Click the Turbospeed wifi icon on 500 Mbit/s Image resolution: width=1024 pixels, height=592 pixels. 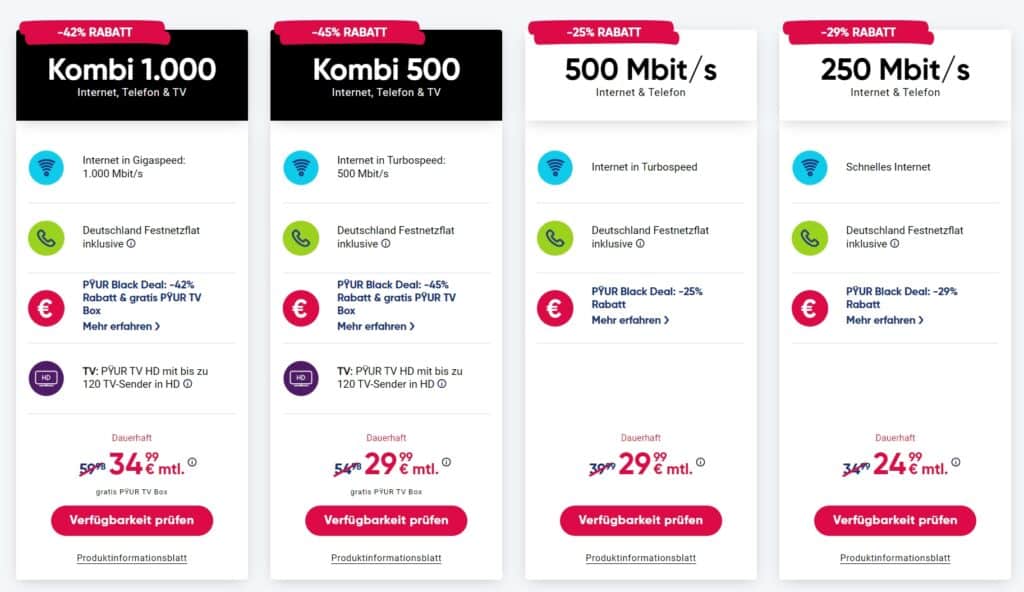pyautogui.click(x=556, y=167)
